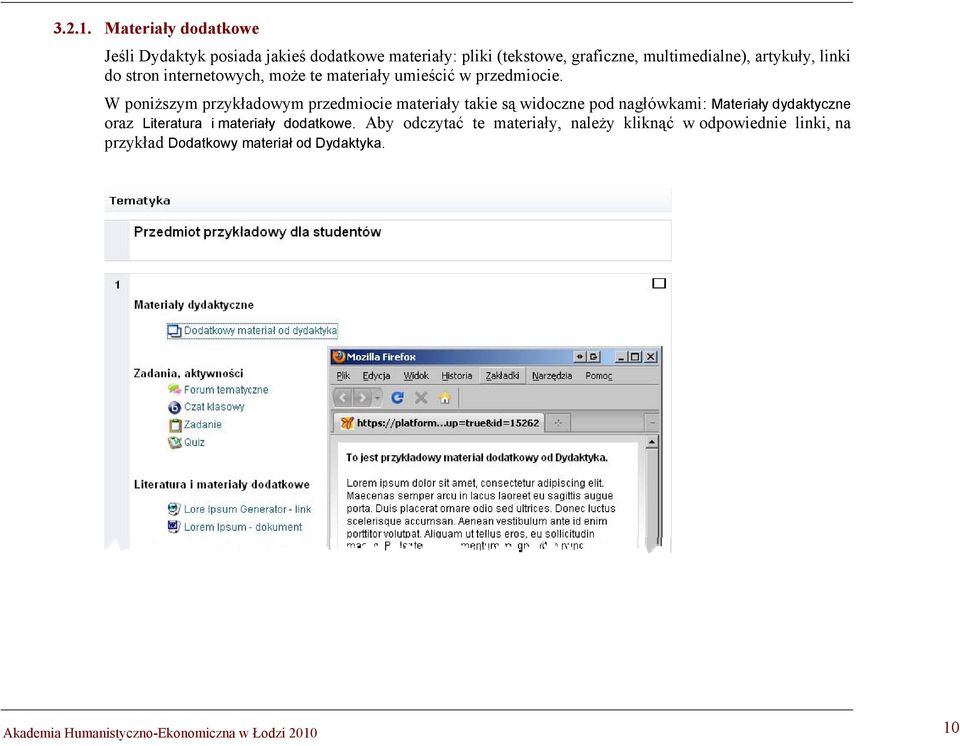Screen dimensions: 960x746
Task: Click the Czat klasowy chat icon
Action: [174, 407]
